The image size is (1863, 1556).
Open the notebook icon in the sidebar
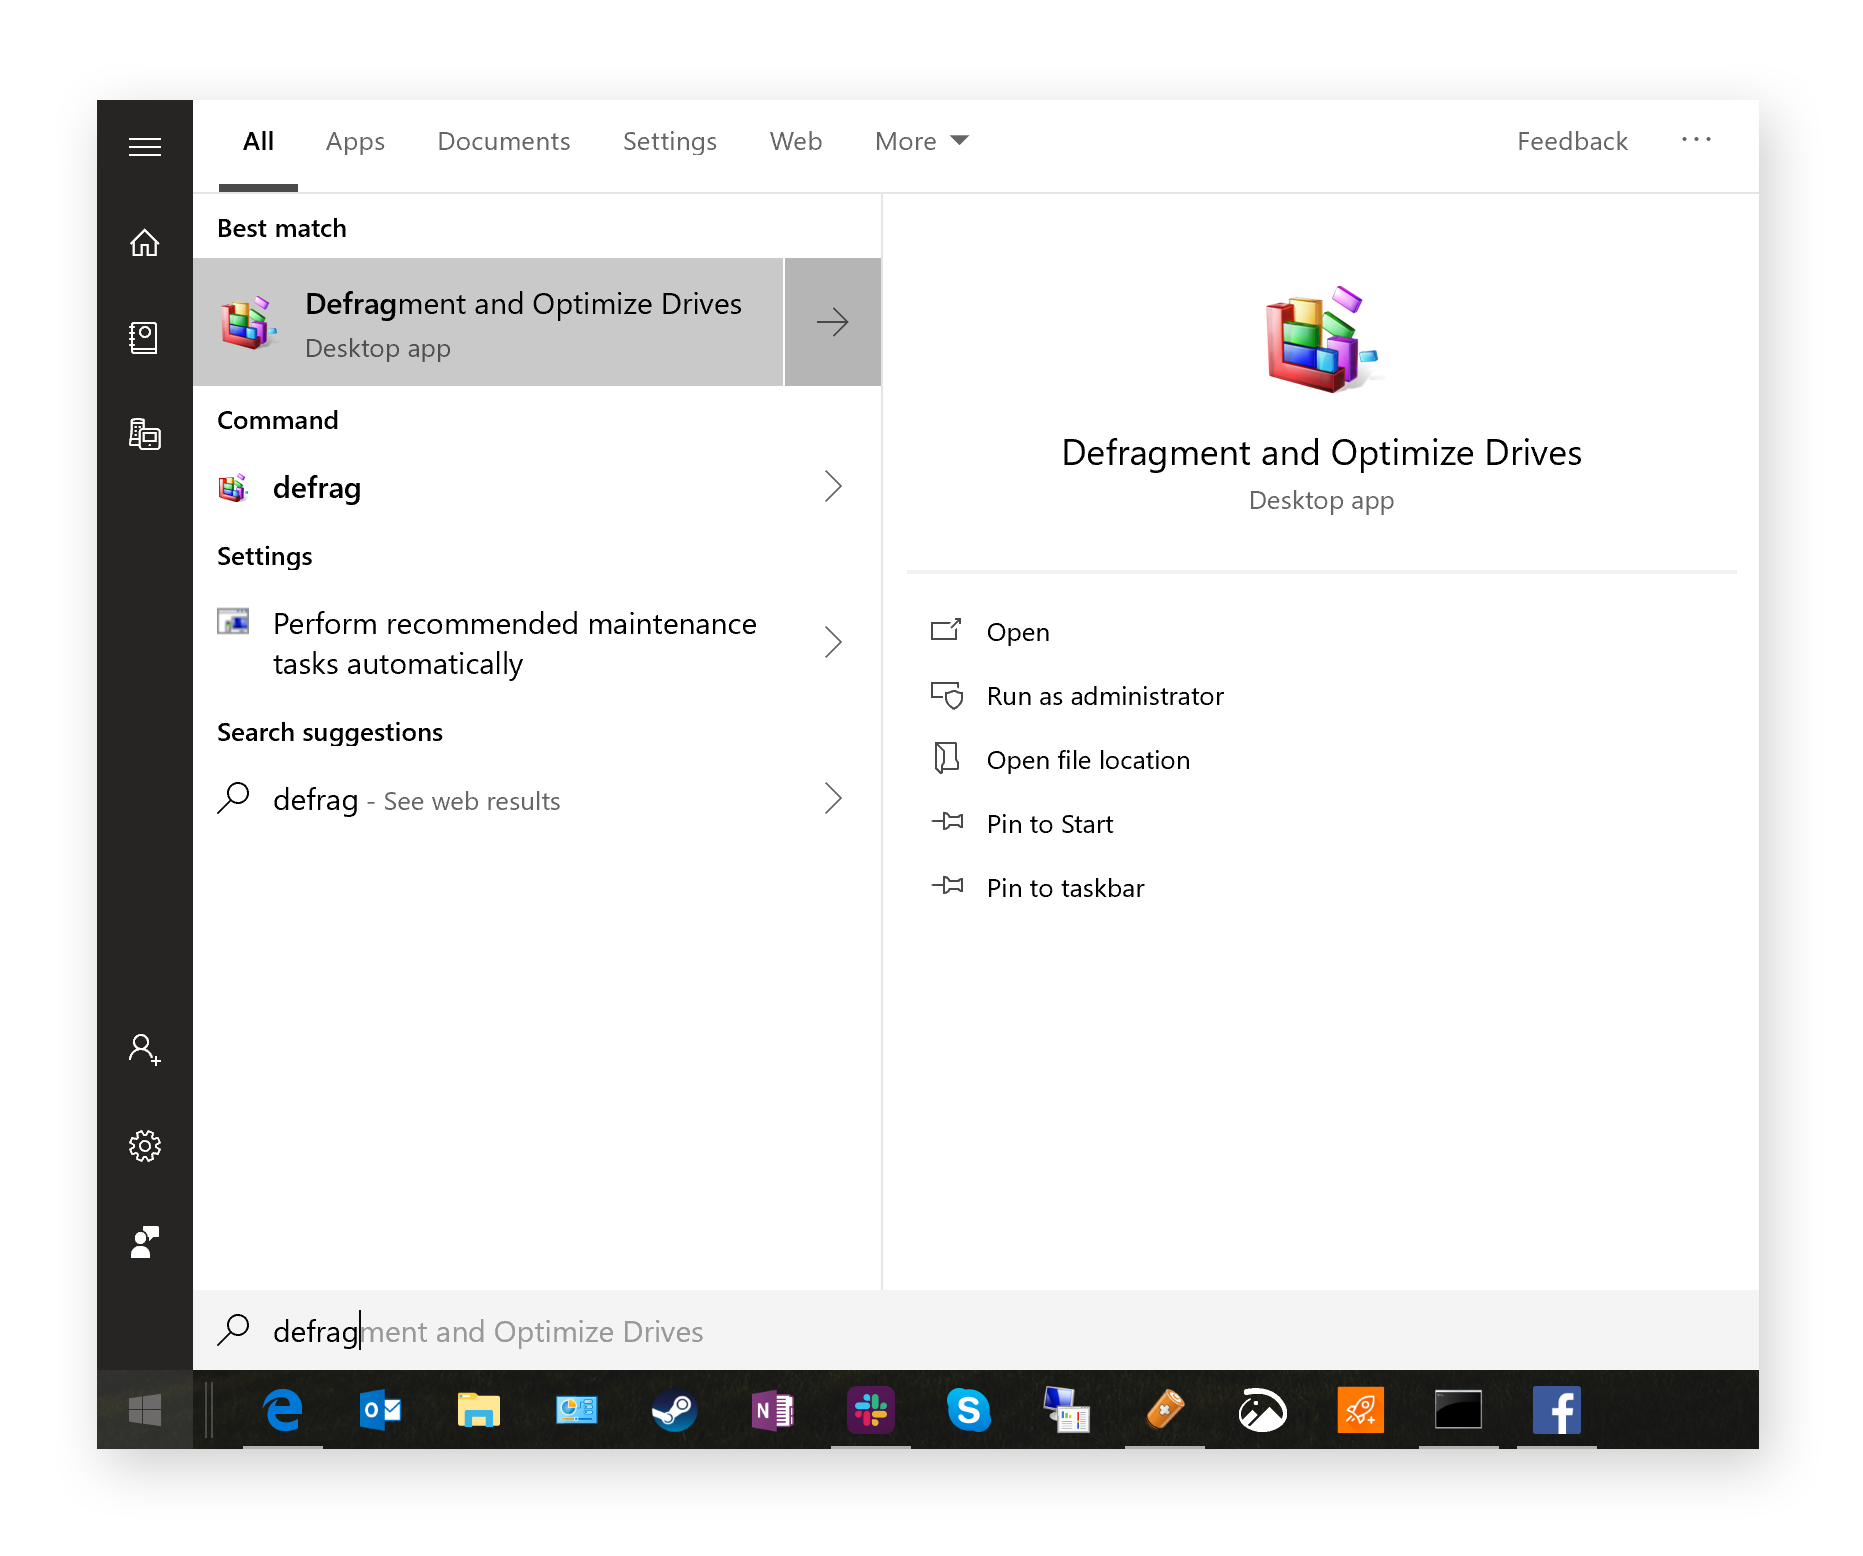145,338
